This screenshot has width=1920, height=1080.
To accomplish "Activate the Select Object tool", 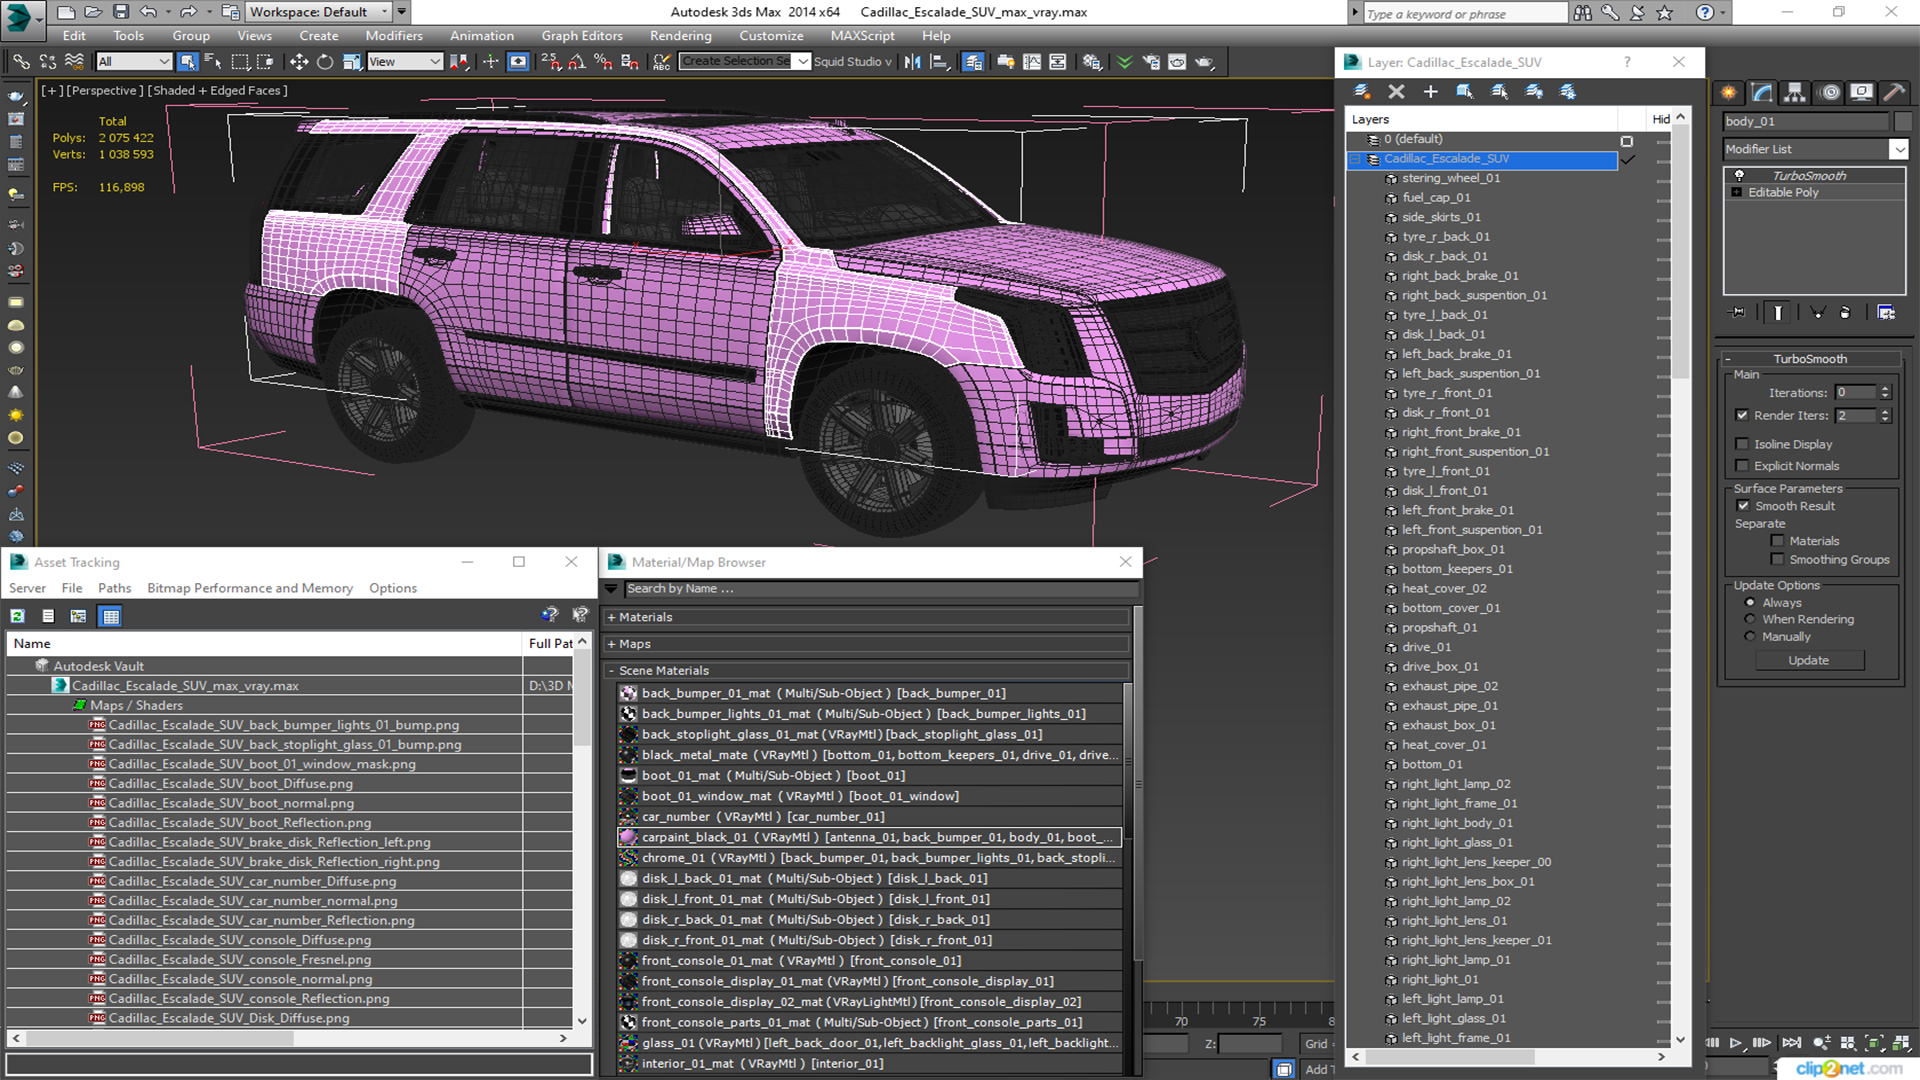I will point(187,62).
